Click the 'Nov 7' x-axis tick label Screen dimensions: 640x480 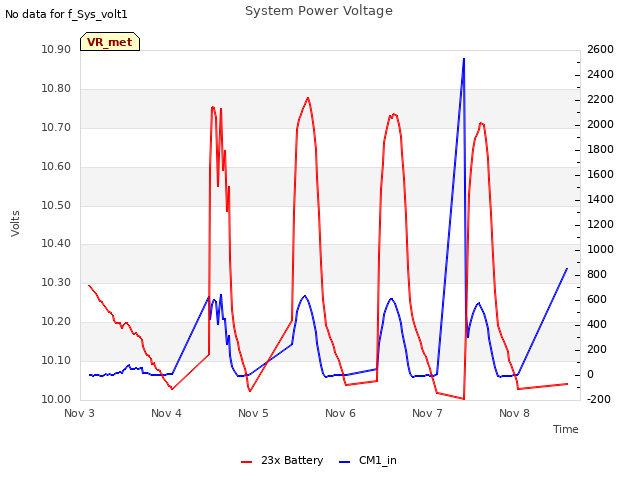[427, 413]
